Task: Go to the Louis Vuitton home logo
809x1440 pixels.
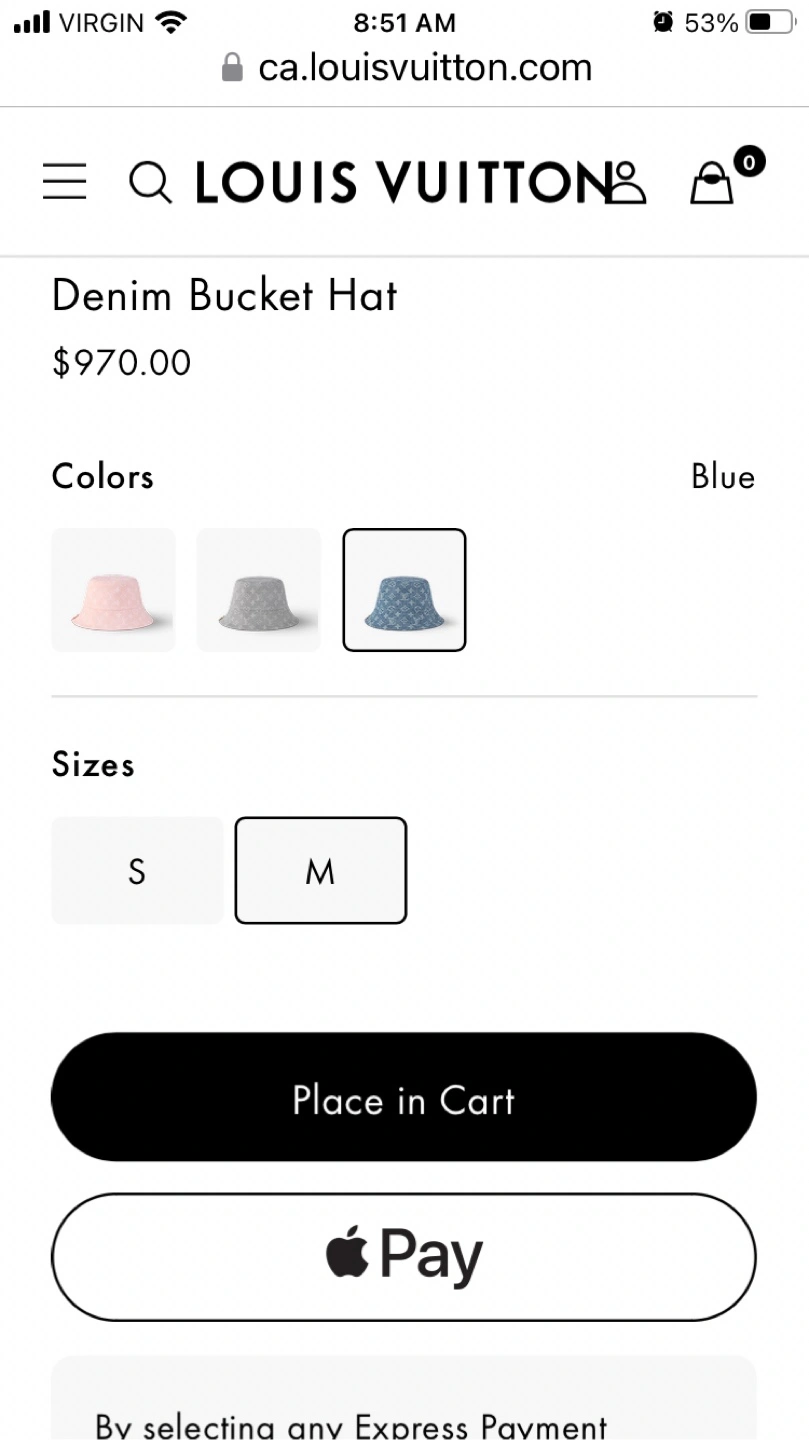Action: pyautogui.click(x=400, y=183)
